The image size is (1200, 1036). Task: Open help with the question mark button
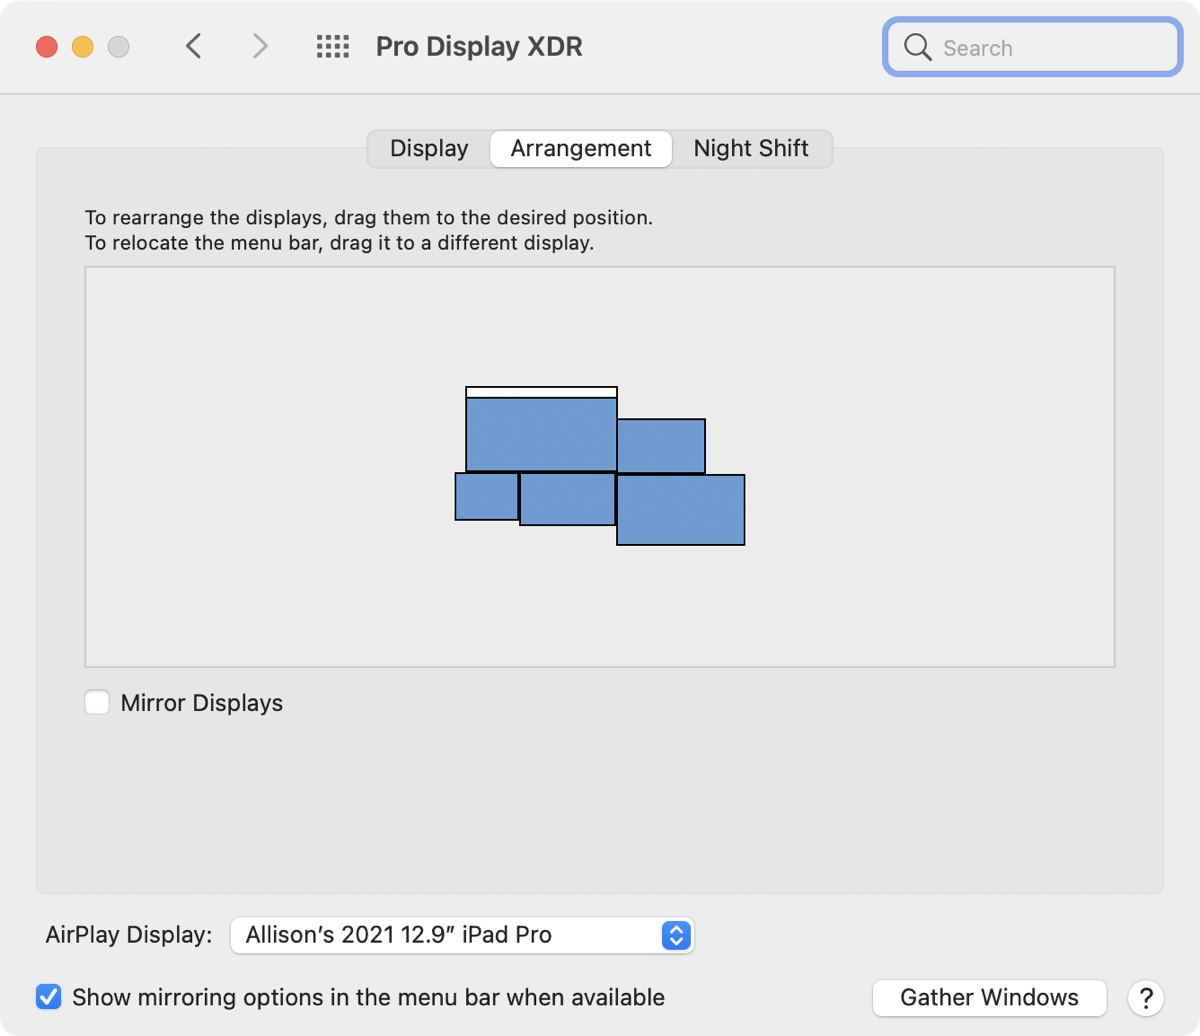tap(1144, 997)
